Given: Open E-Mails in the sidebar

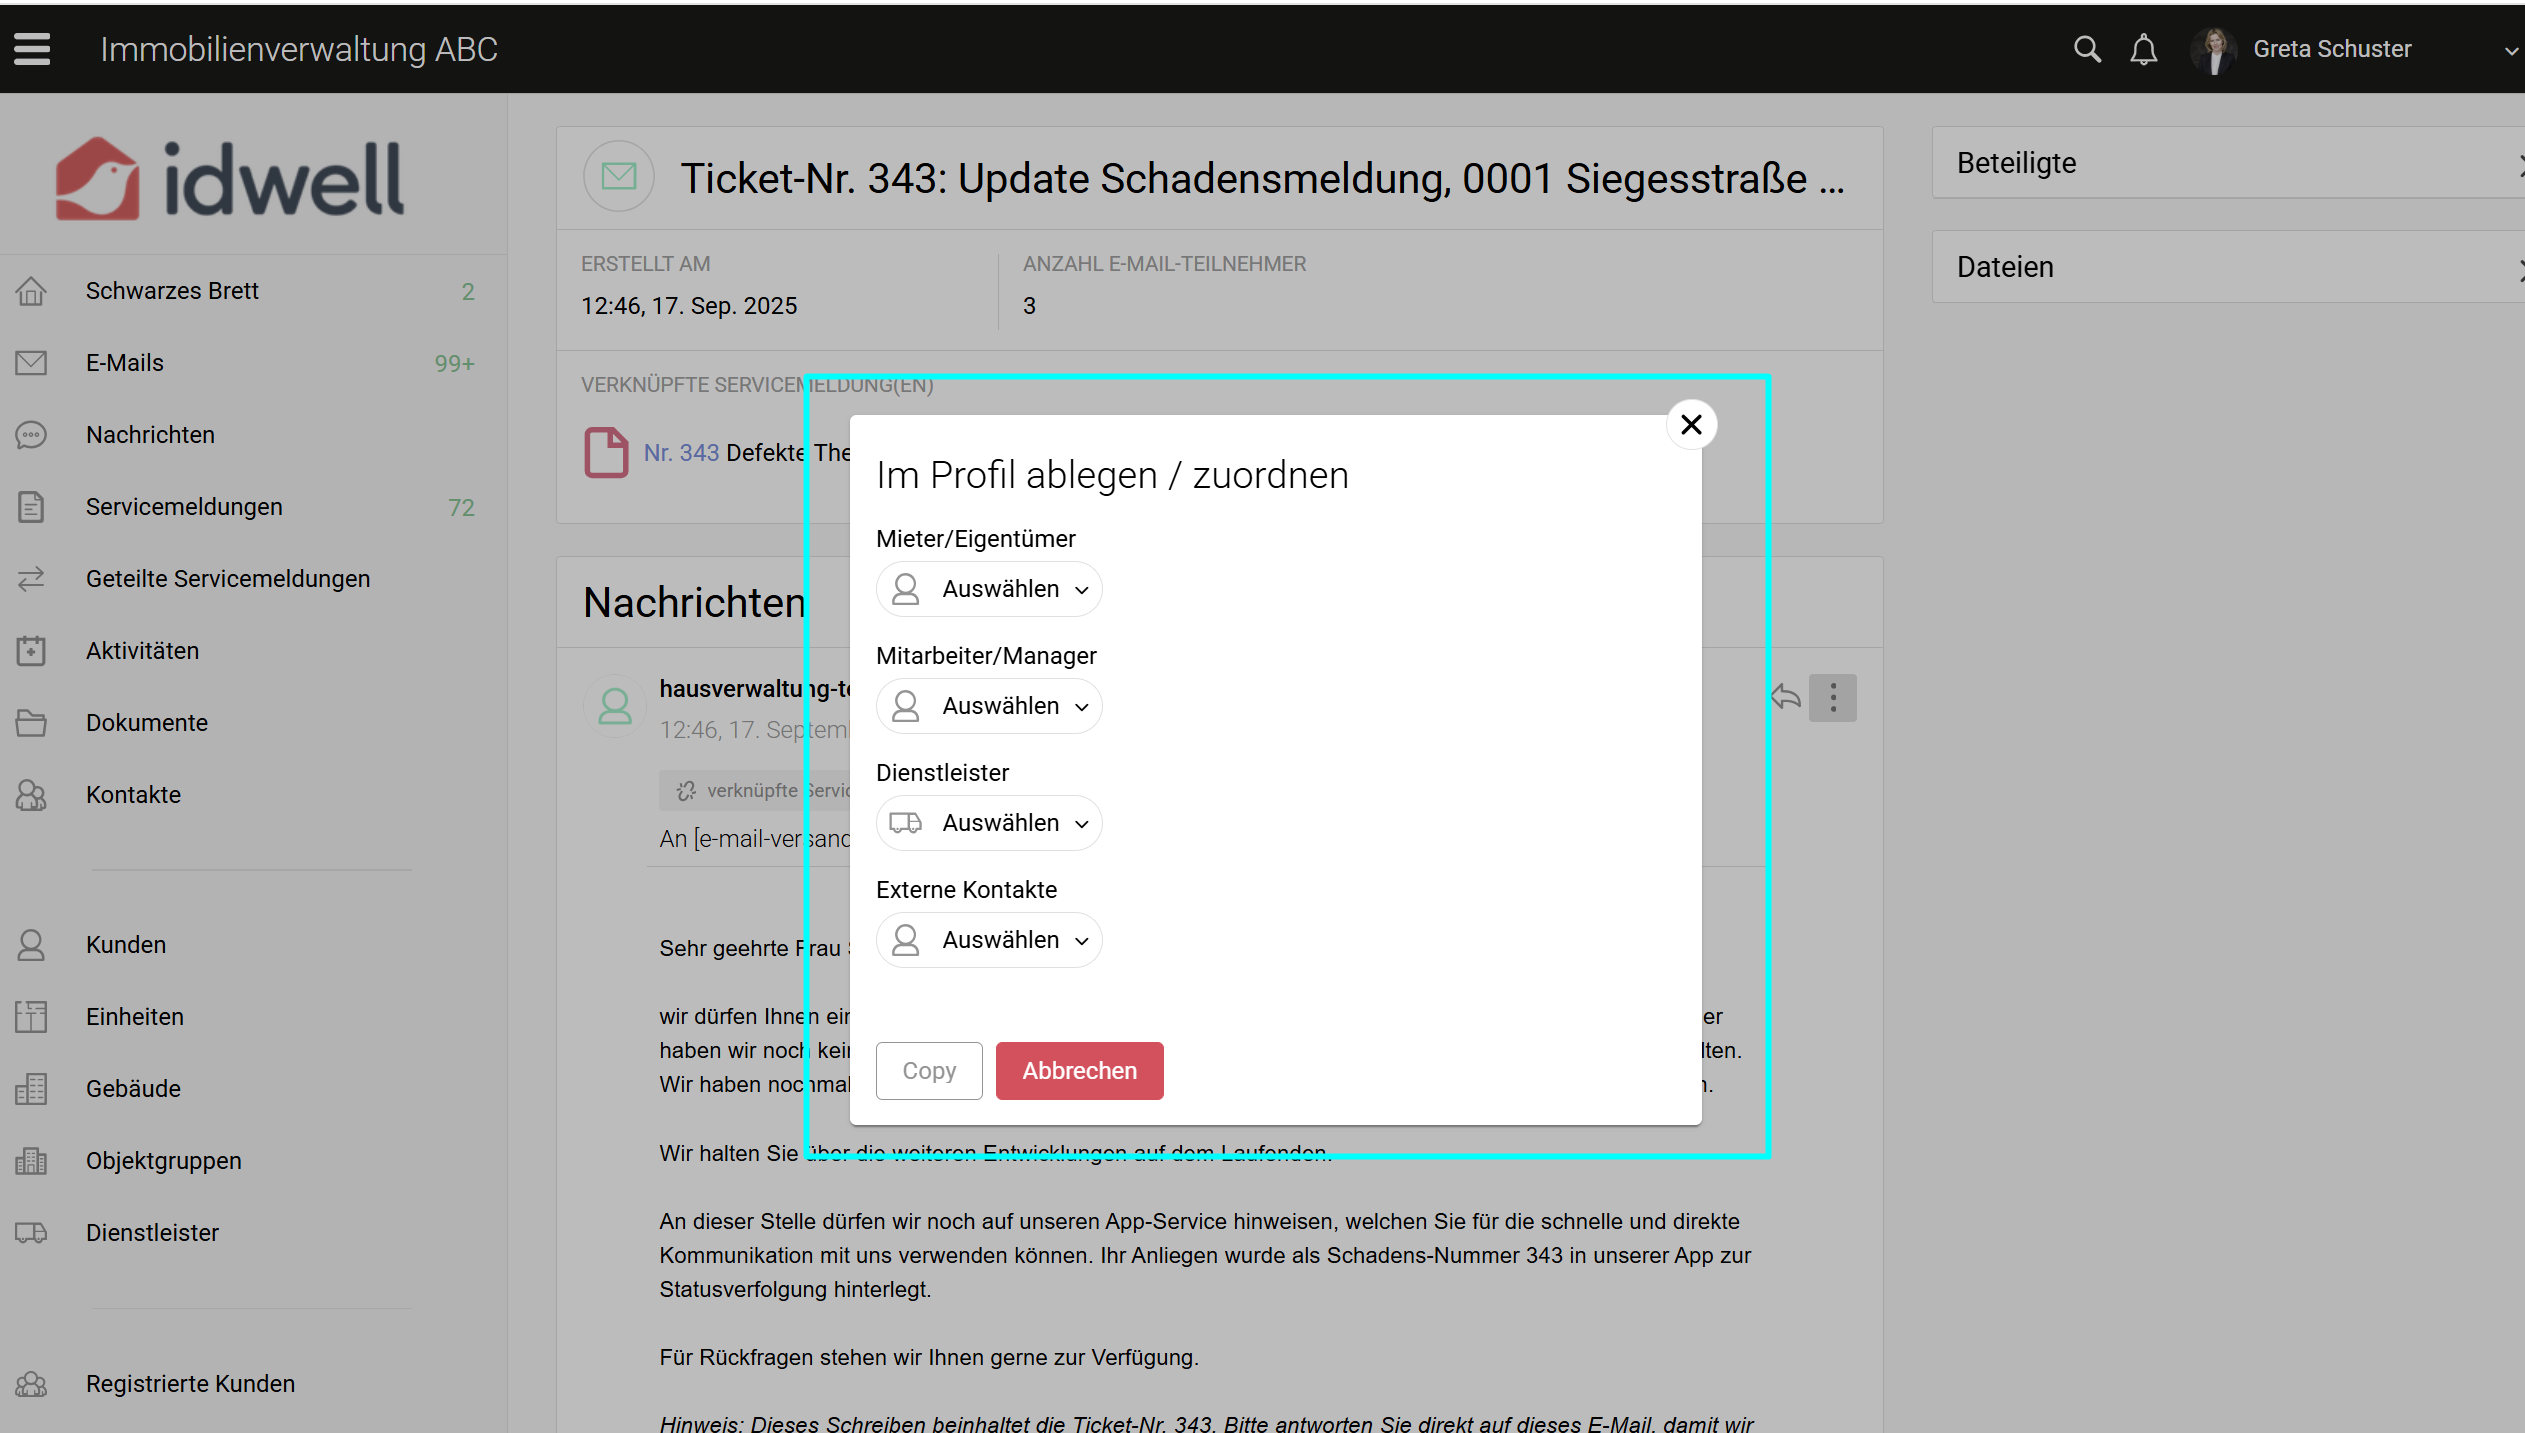Looking at the screenshot, I should coord(125,363).
